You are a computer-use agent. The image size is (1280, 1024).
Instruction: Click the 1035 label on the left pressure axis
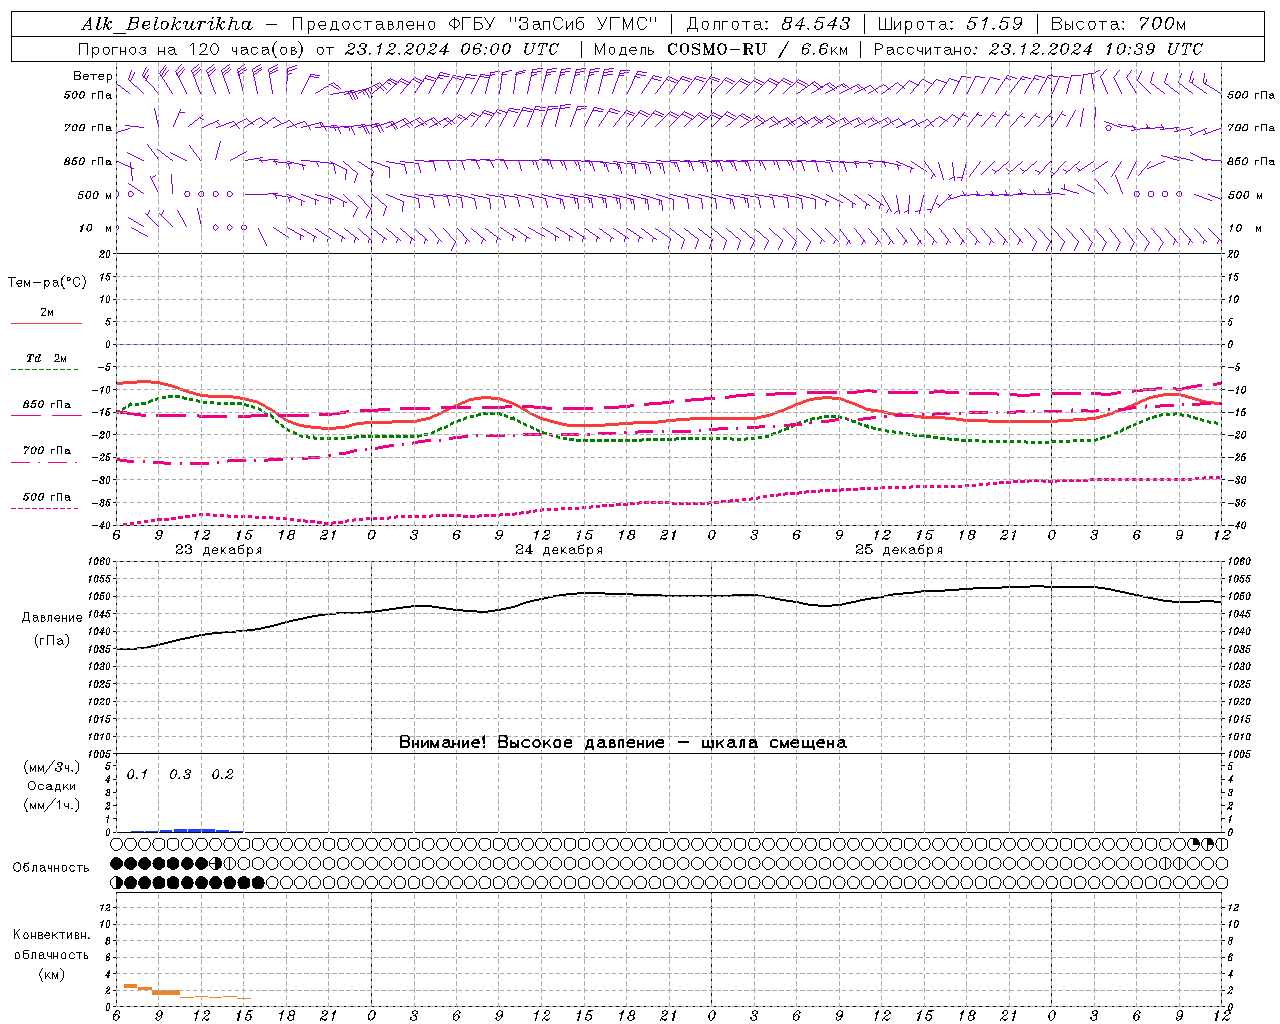[99, 649]
